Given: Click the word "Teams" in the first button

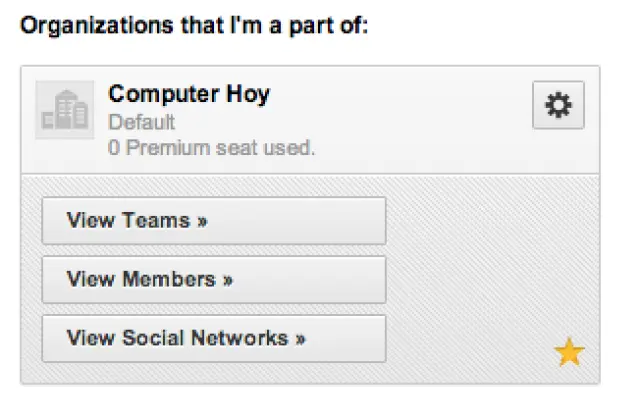Looking at the screenshot, I should tap(155, 221).
